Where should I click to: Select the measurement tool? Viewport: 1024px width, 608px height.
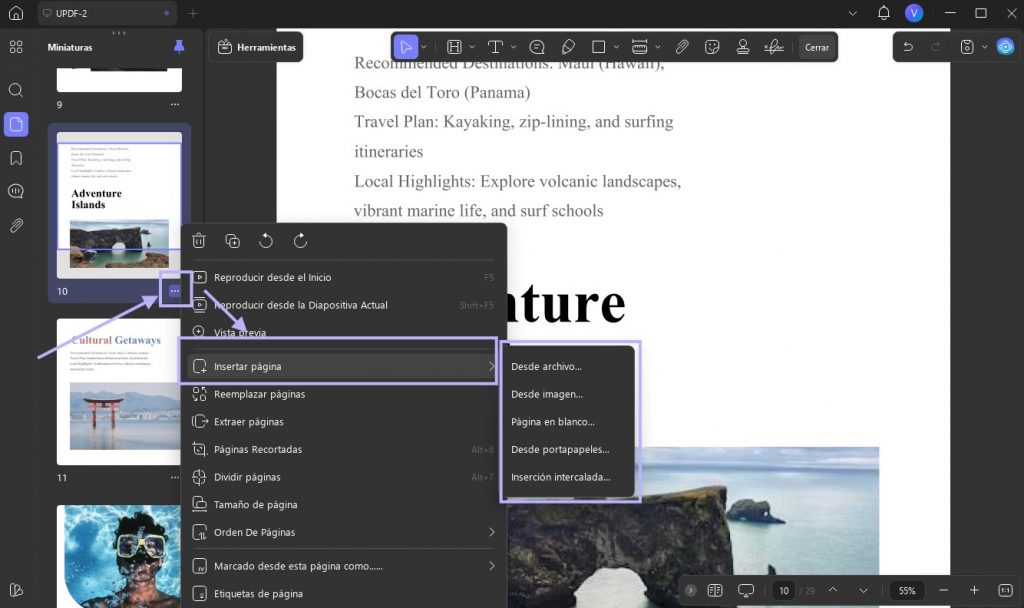click(x=639, y=47)
